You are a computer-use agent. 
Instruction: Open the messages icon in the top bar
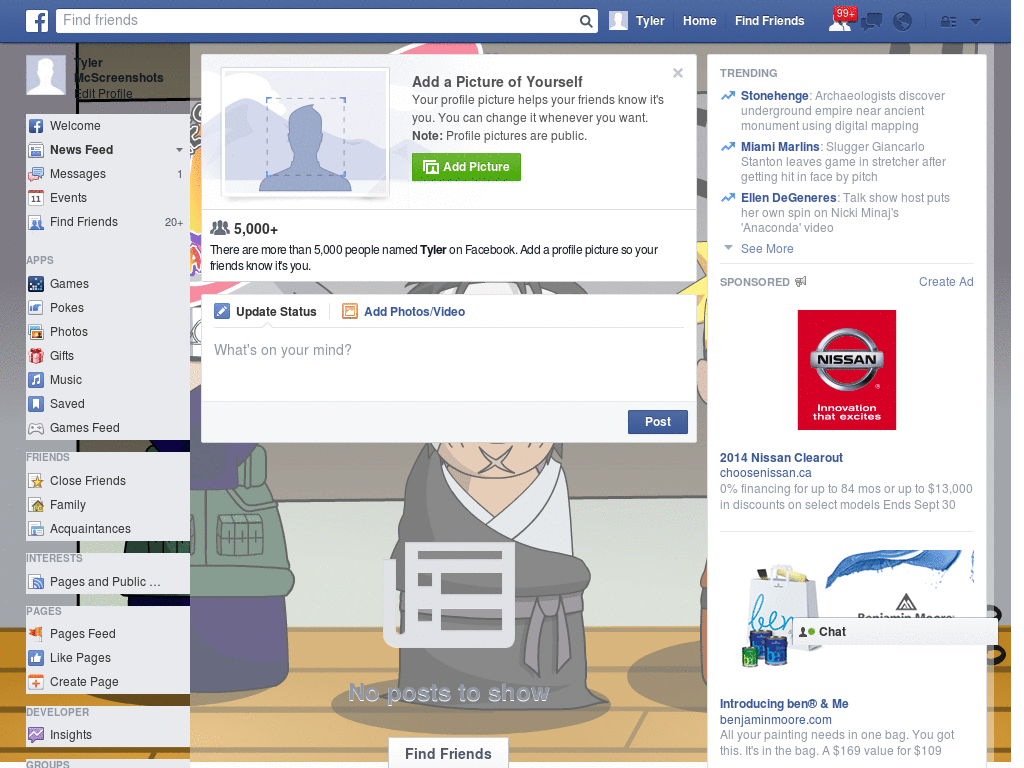(x=871, y=22)
